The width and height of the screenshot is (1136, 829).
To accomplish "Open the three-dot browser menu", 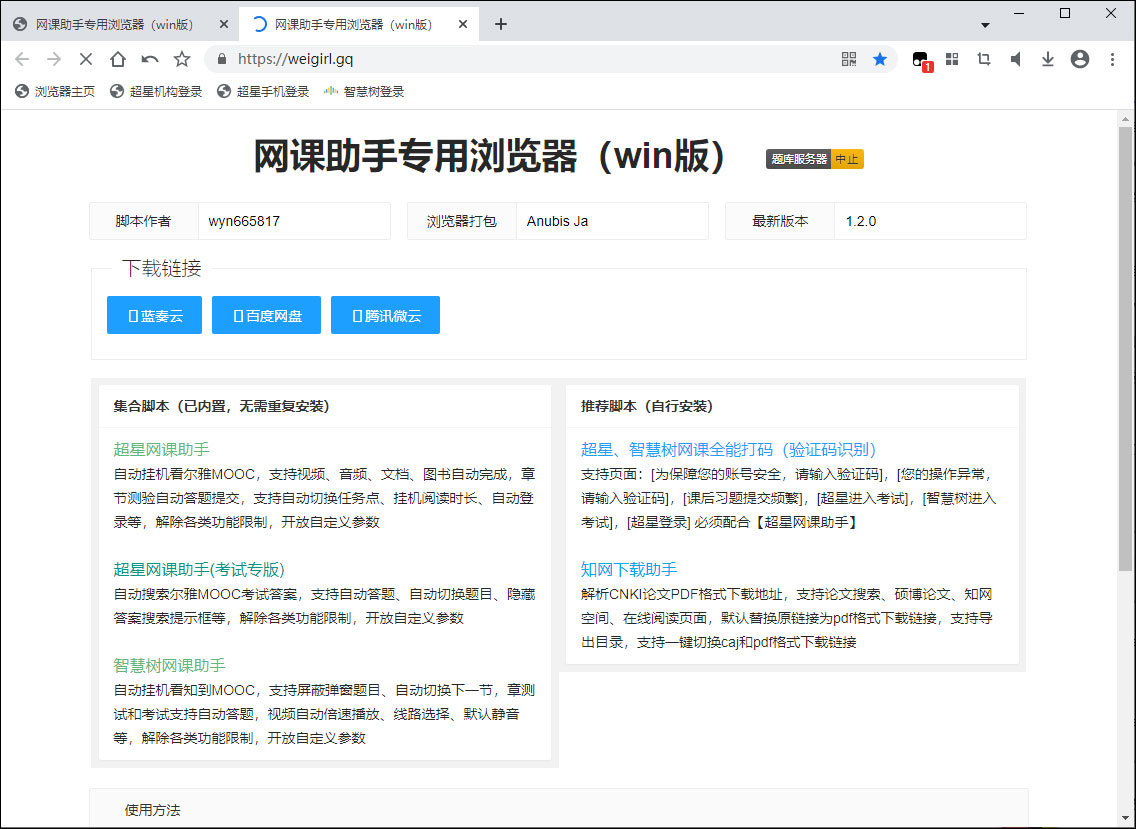I will (1112, 59).
